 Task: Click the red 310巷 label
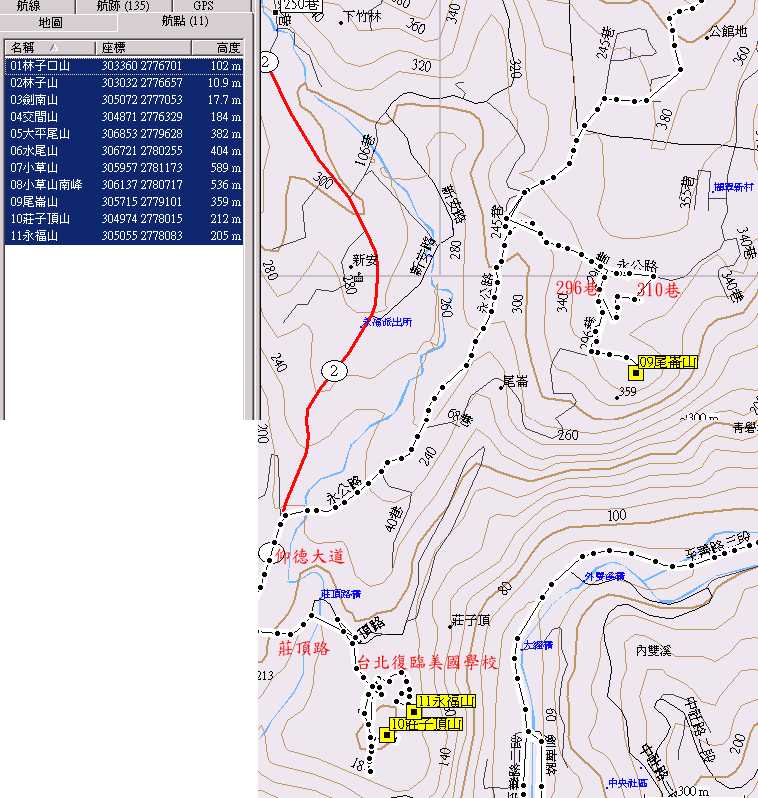point(658,290)
